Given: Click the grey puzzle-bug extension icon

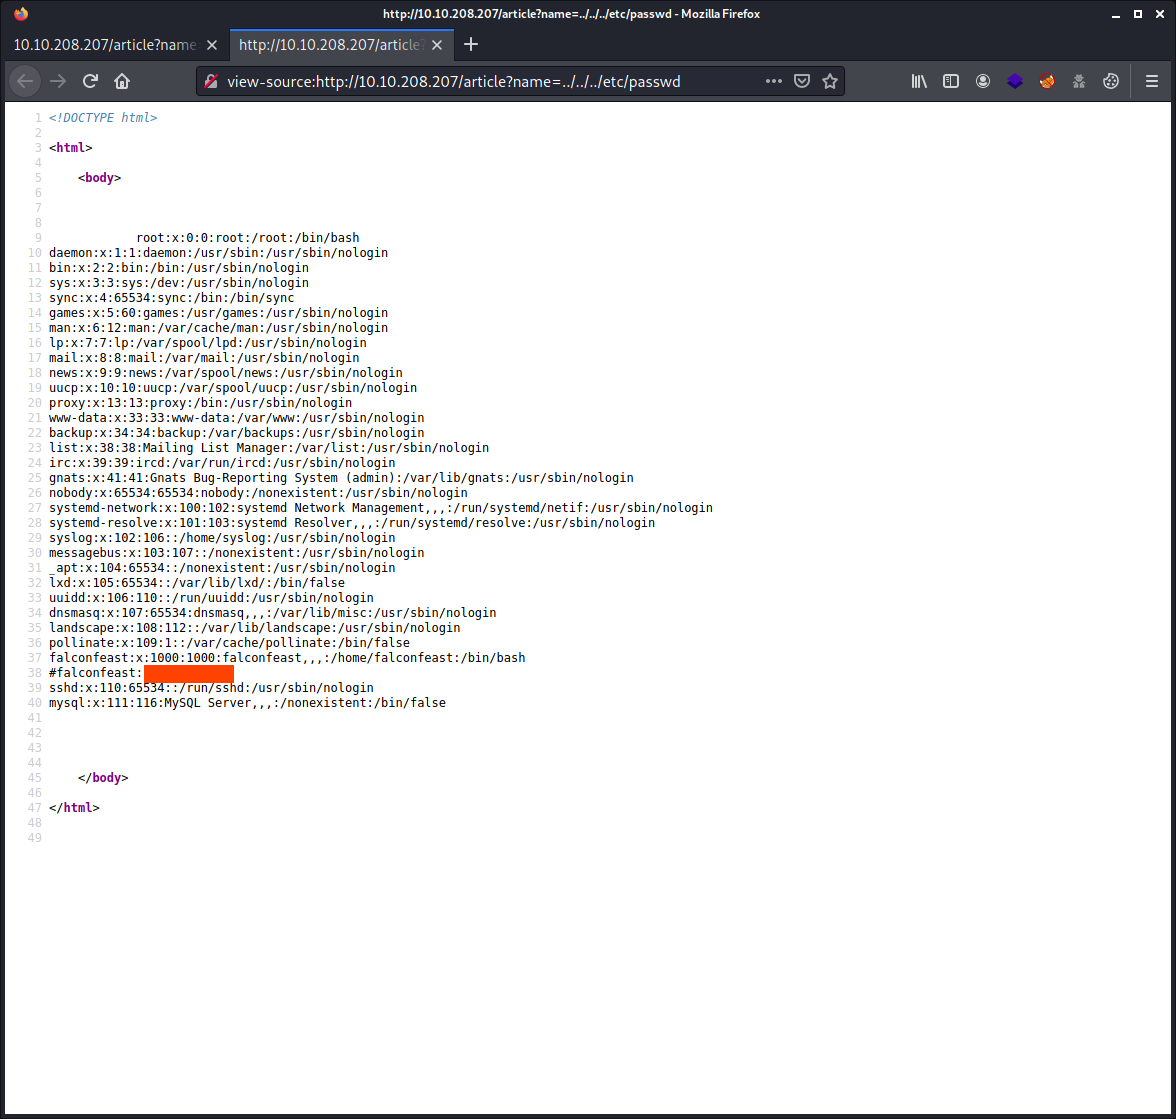Looking at the screenshot, I should [1078, 81].
